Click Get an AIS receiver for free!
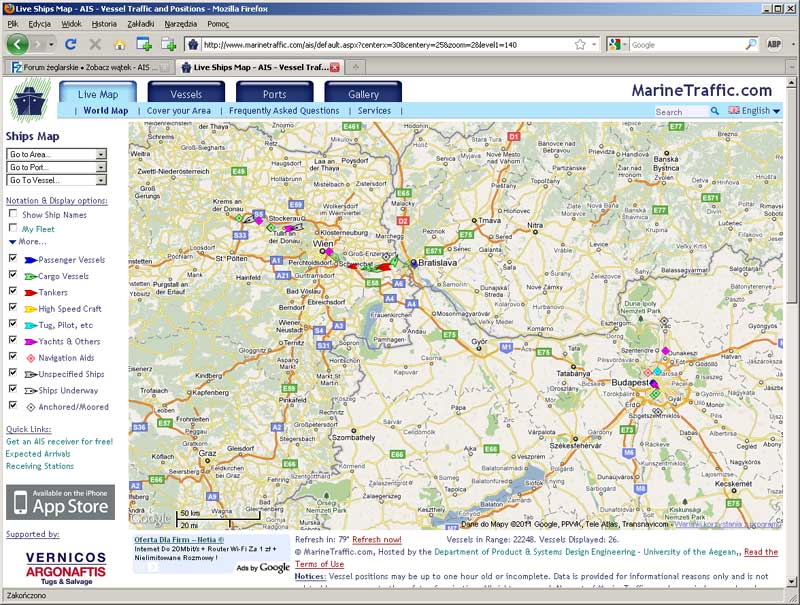Viewport: 800px width, 605px height. pyautogui.click(x=59, y=442)
